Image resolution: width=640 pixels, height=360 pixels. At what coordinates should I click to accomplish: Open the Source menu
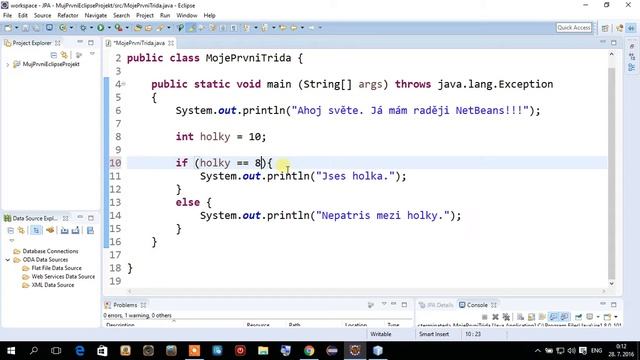42,16
